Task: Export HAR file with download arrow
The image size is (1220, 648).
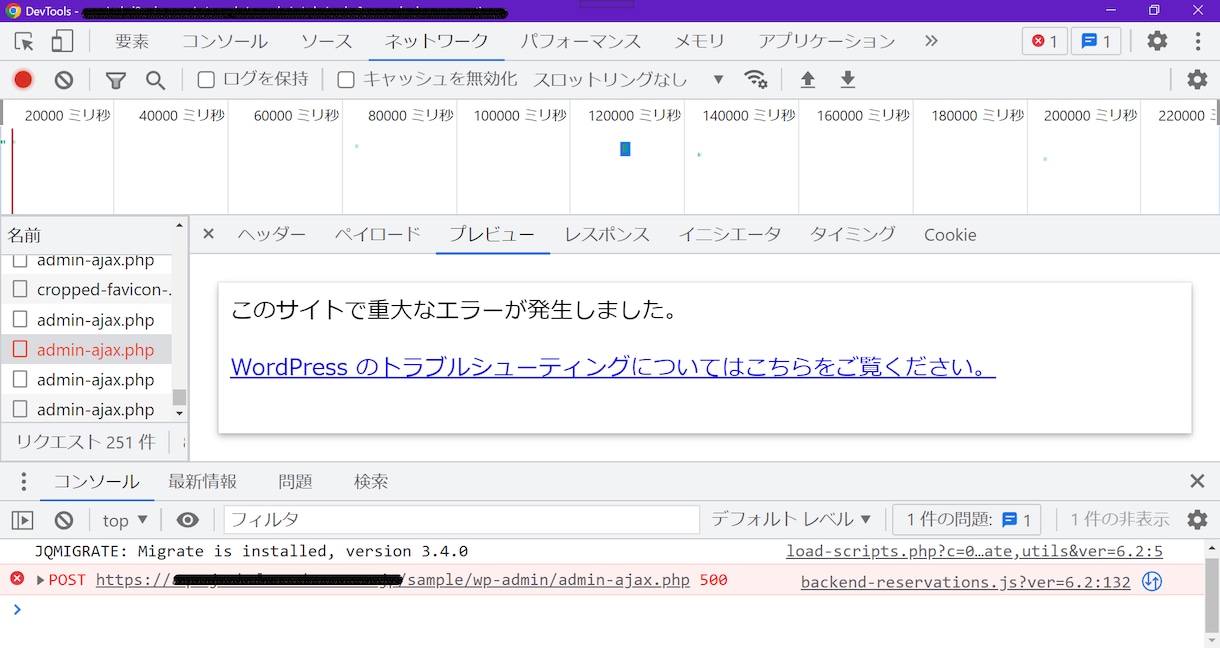Action: tap(848, 79)
